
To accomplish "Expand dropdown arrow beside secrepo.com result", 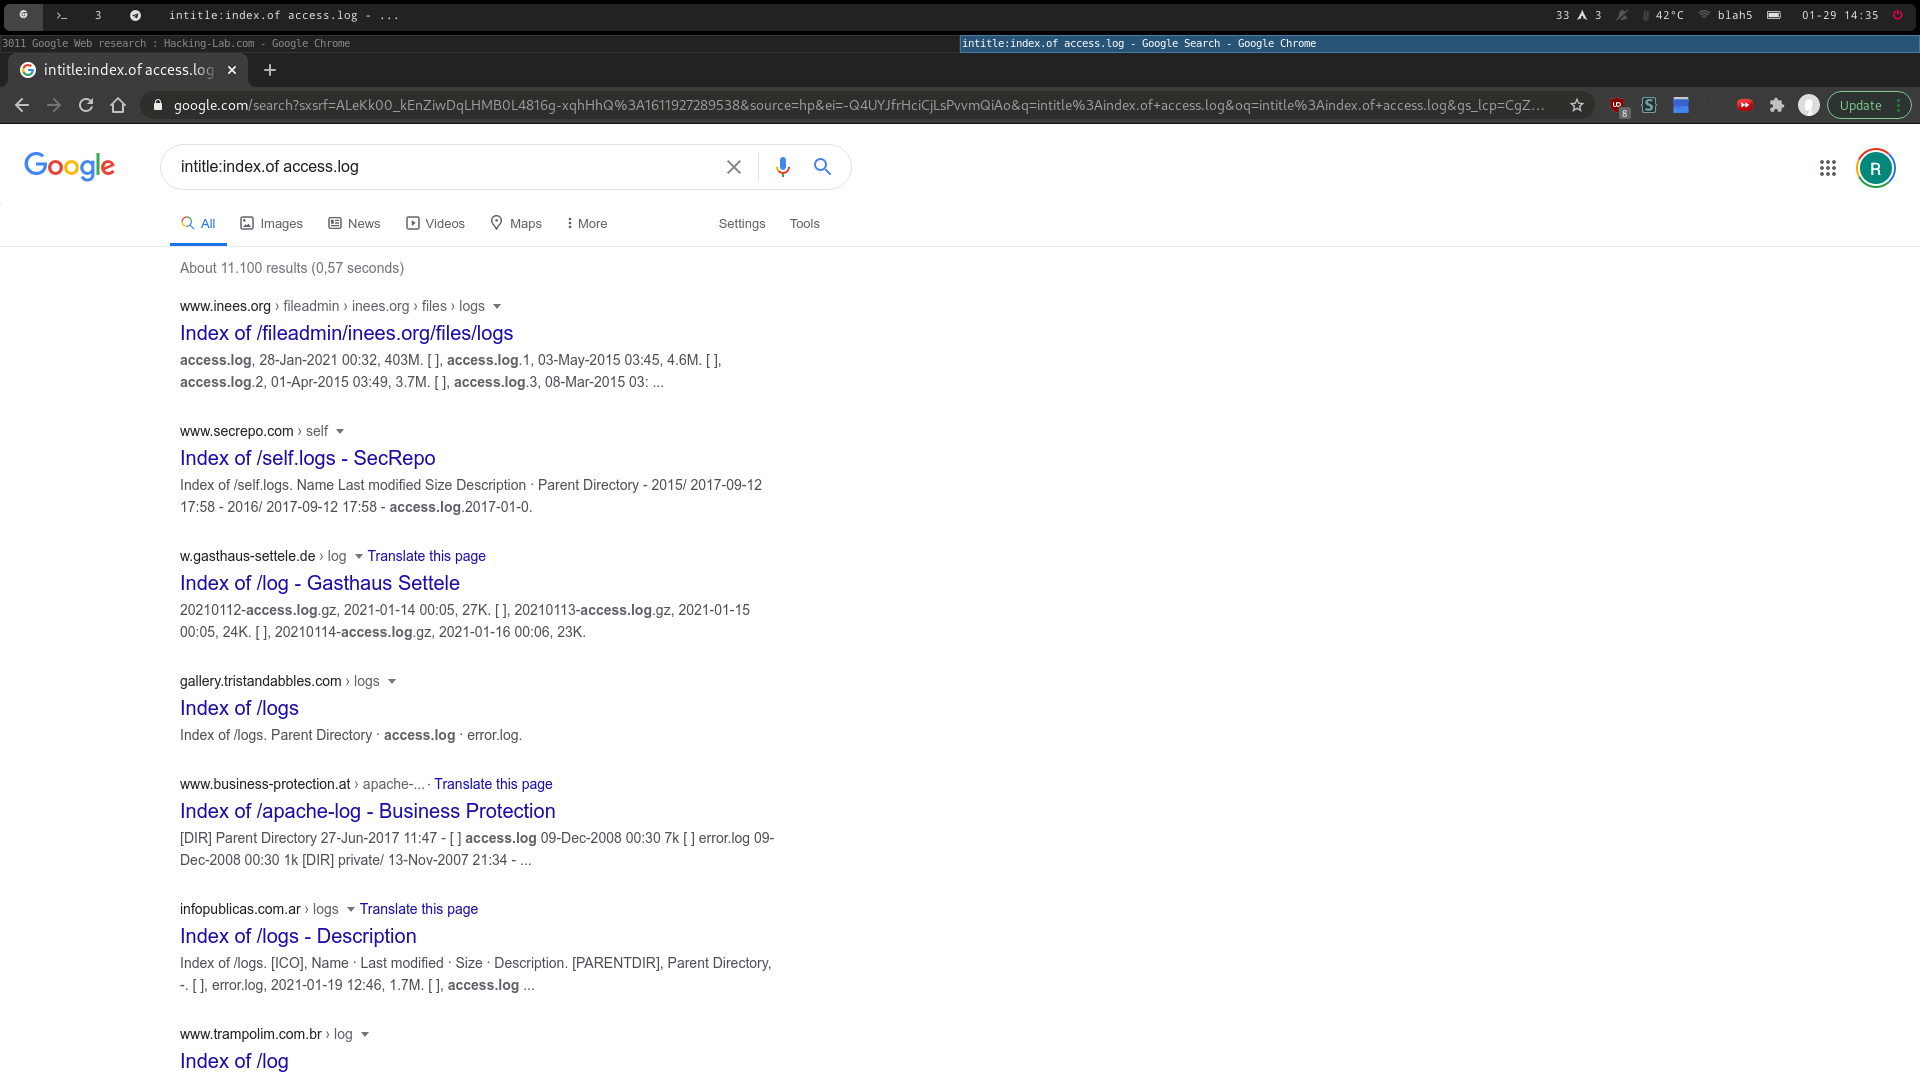I will click(340, 432).
